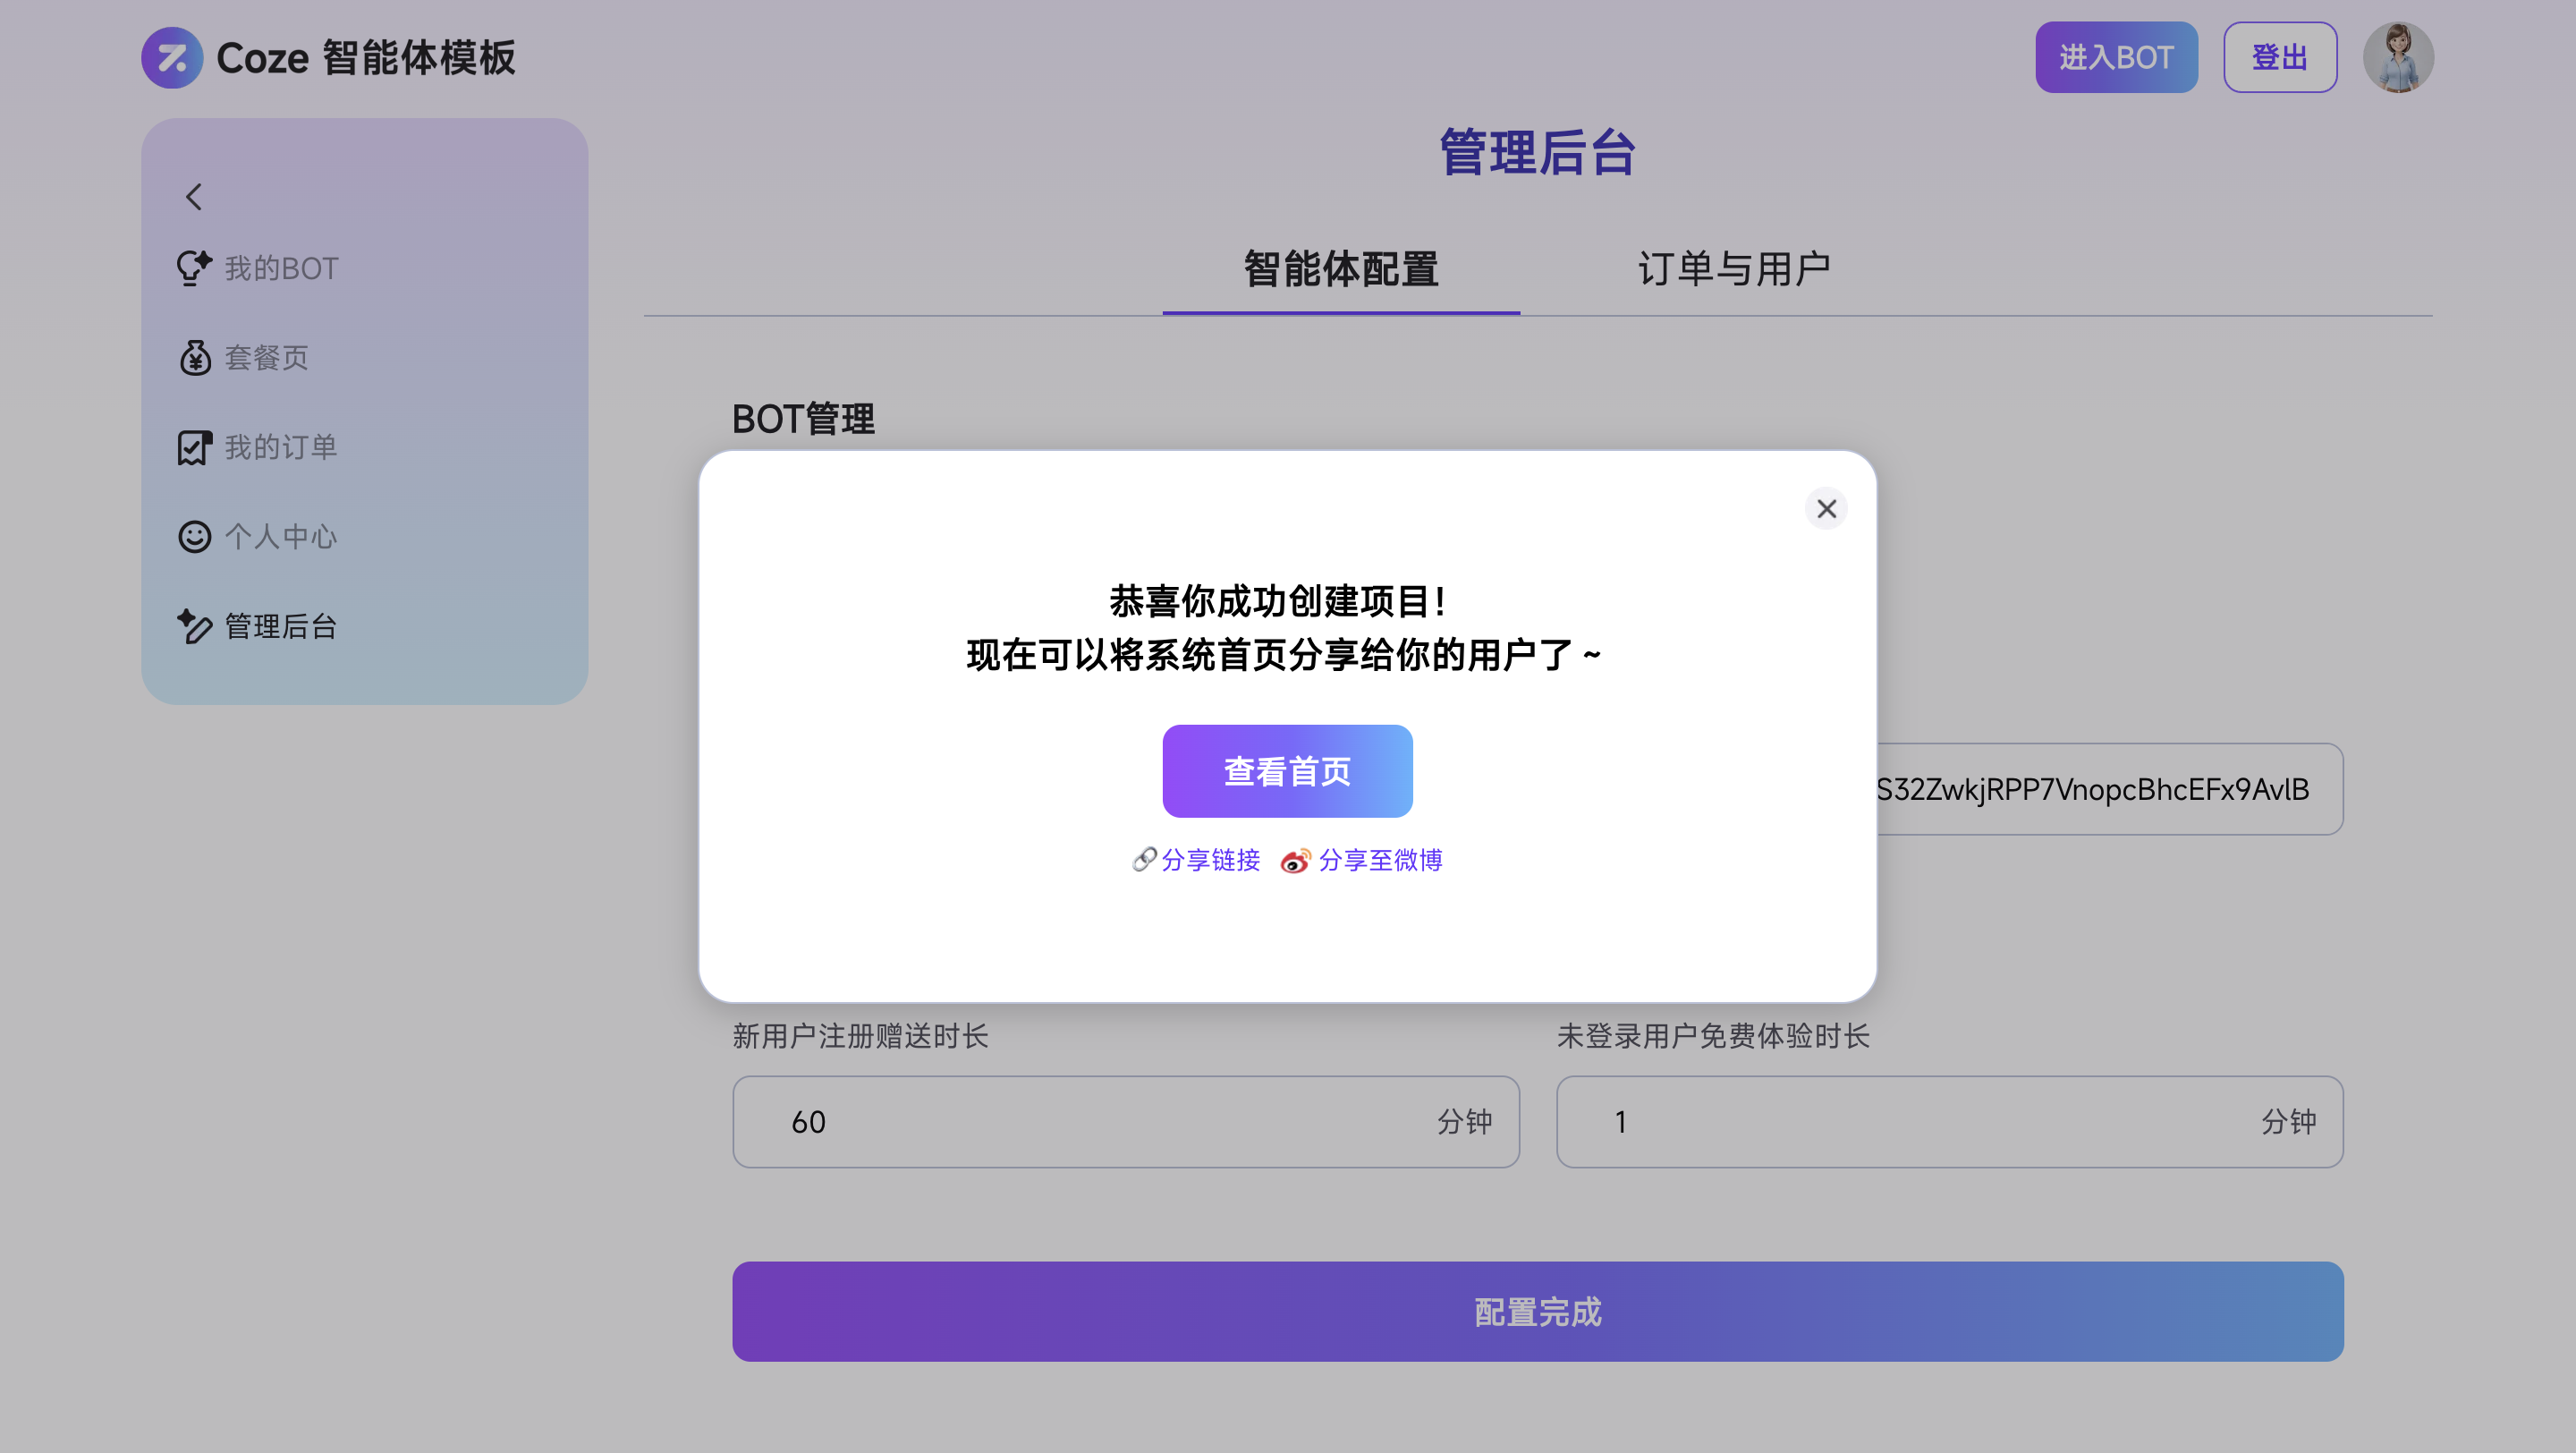Open the user avatar in the header

[2398, 57]
